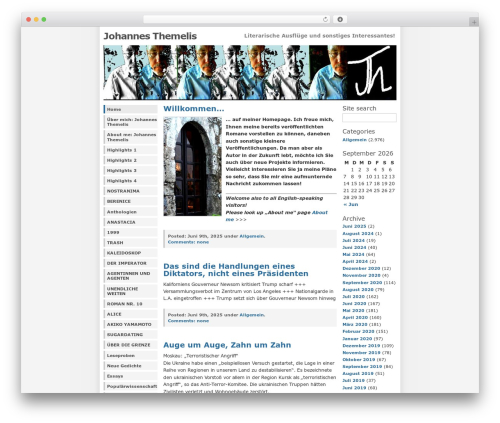Open the SUGARDATING page
The image size is (500, 423).
pos(131,335)
